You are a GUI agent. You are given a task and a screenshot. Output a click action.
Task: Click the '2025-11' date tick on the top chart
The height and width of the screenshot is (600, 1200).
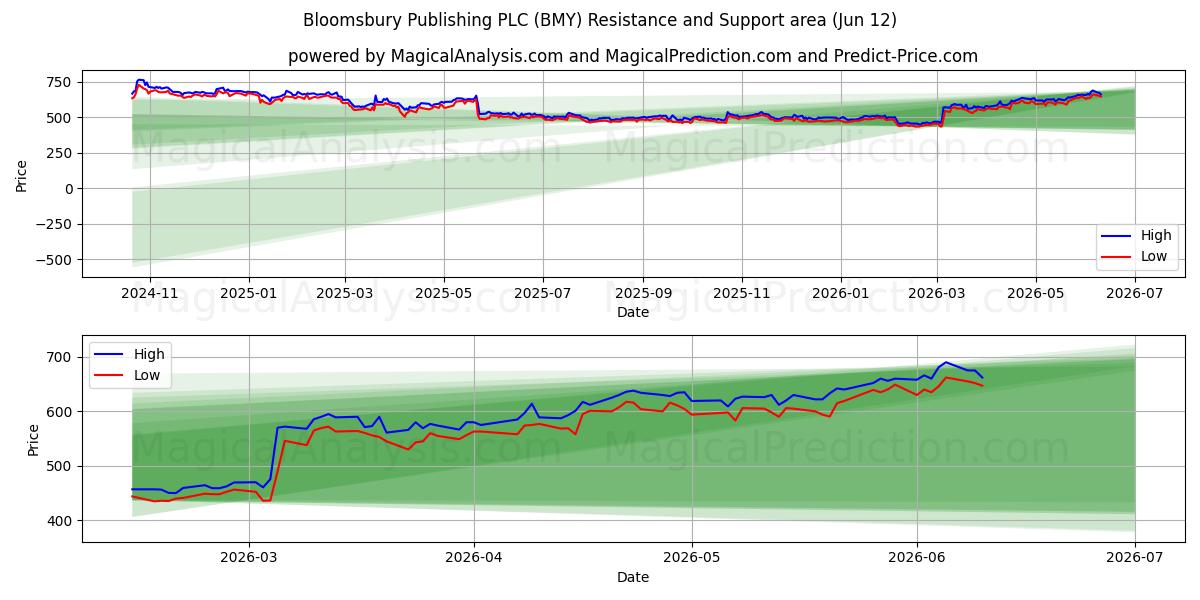click(742, 295)
